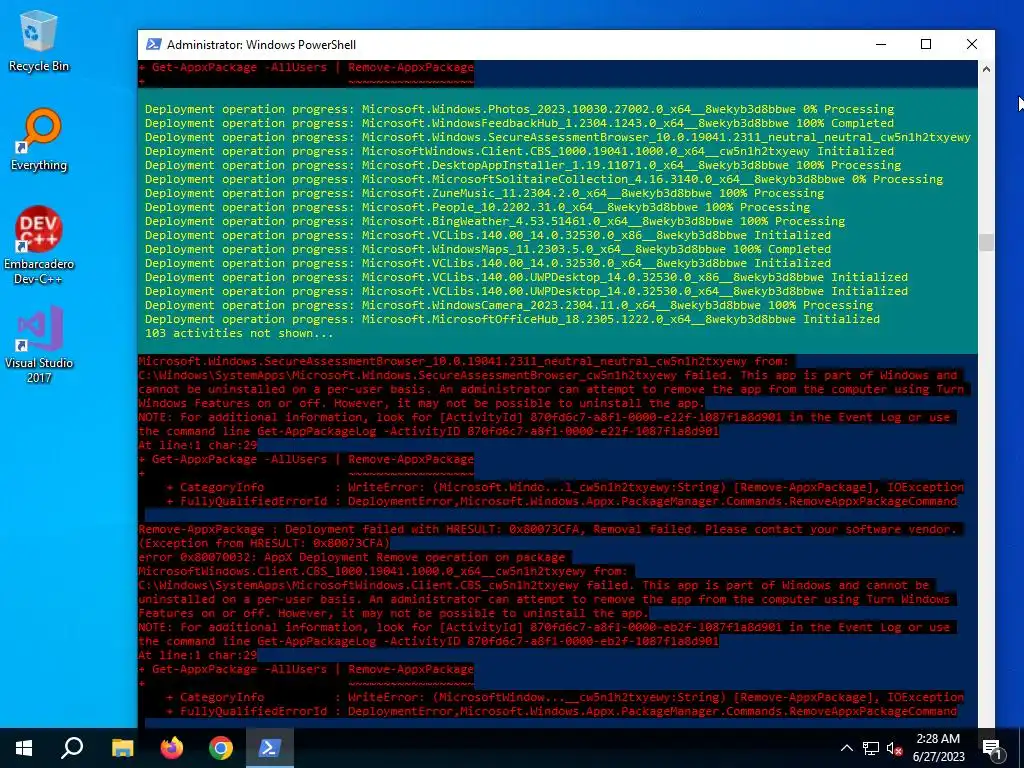Open network status tray icon
The image size is (1024, 768).
pyautogui.click(x=871, y=748)
